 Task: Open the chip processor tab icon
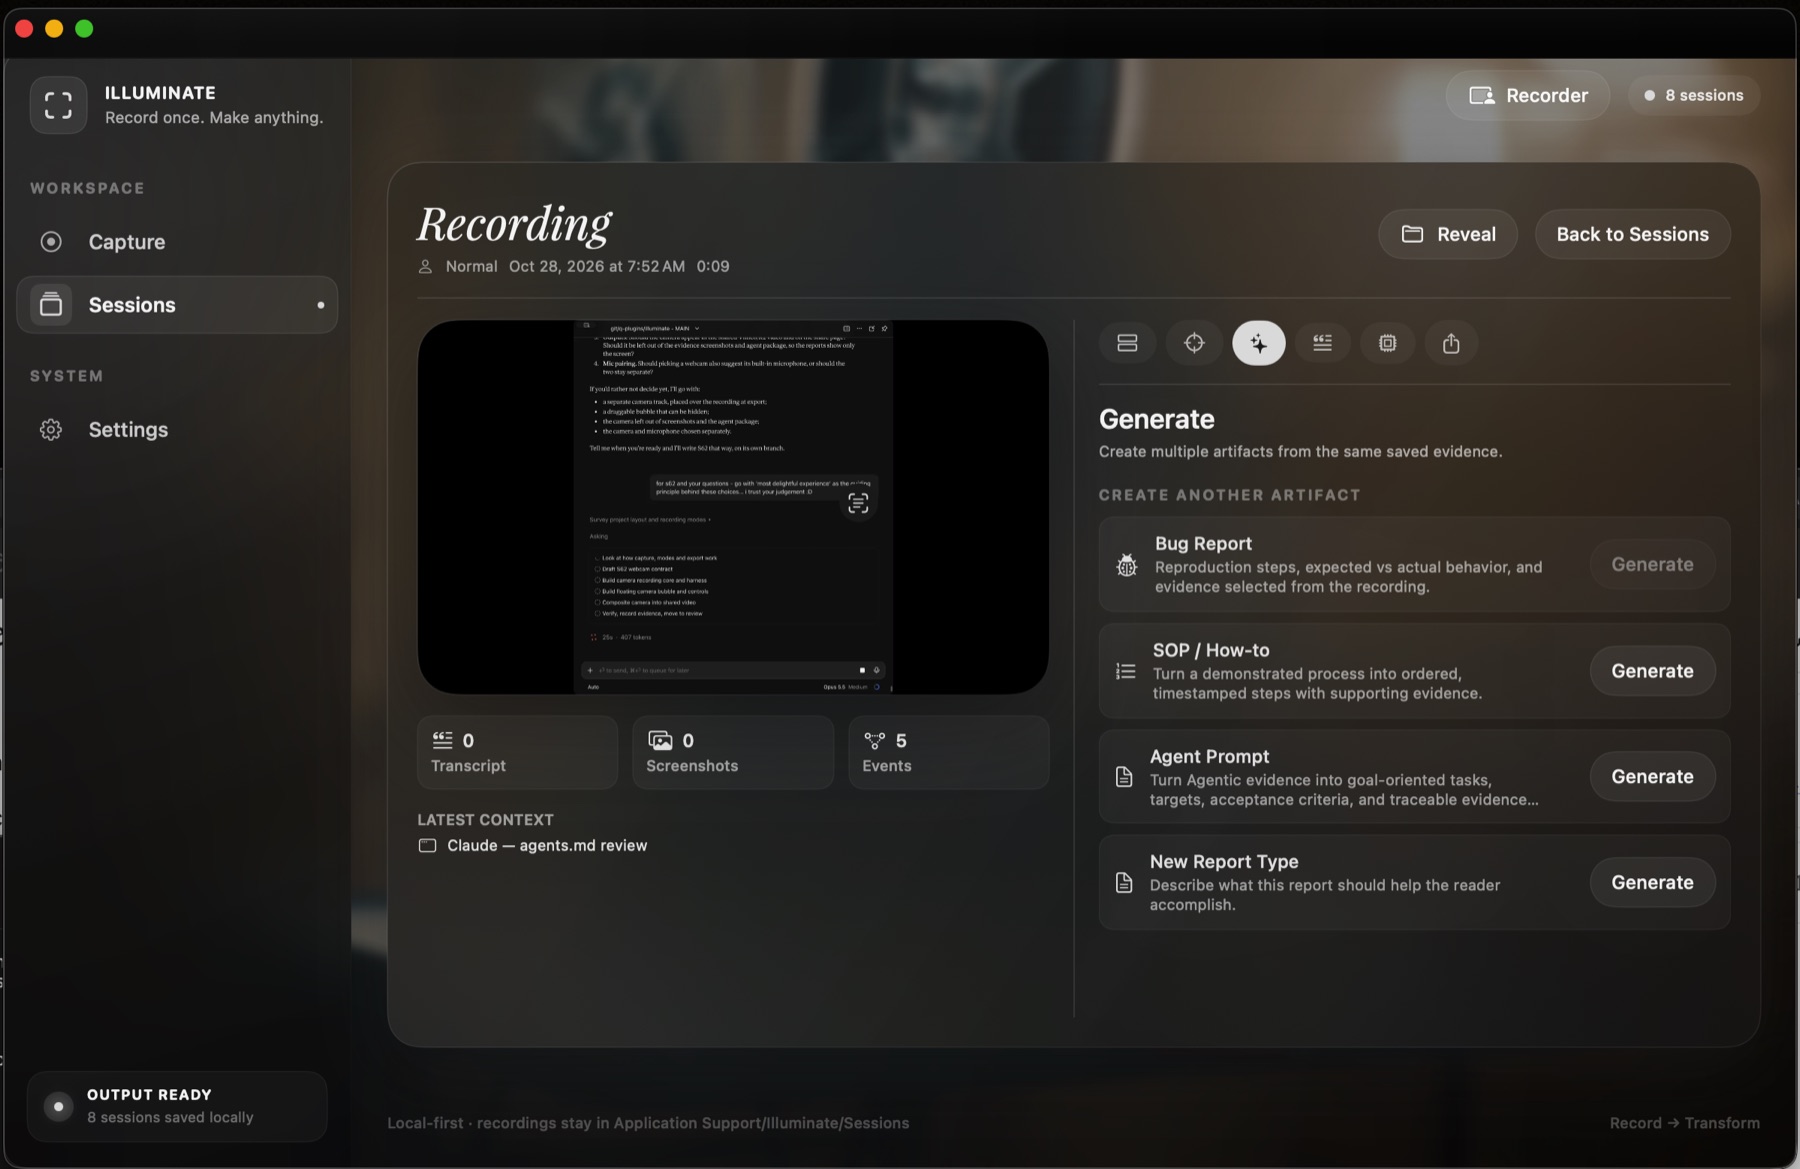click(x=1387, y=343)
